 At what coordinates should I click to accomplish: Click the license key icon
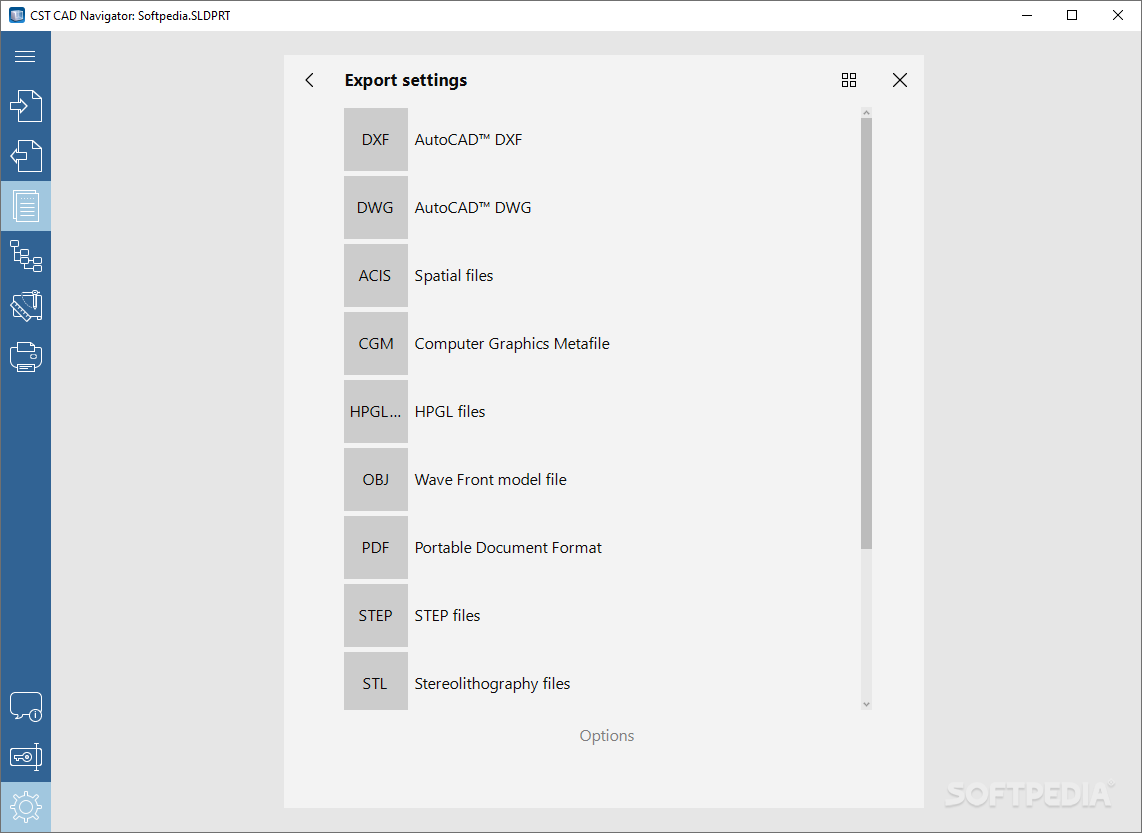[x=25, y=757]
